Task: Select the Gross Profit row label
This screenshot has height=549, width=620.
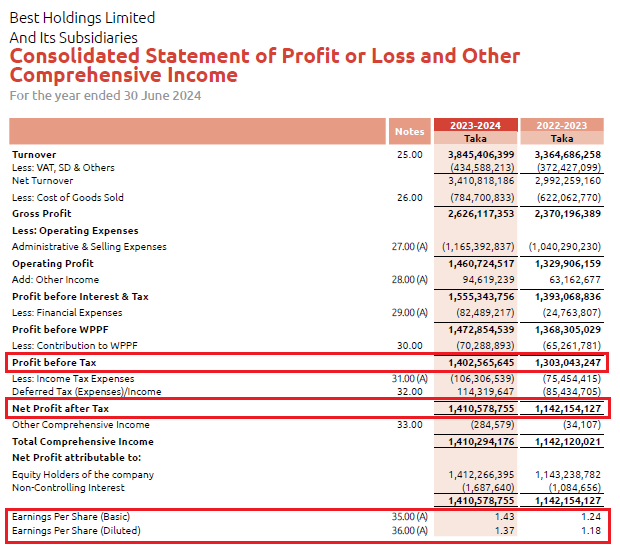Action: (x=42, y=214)
